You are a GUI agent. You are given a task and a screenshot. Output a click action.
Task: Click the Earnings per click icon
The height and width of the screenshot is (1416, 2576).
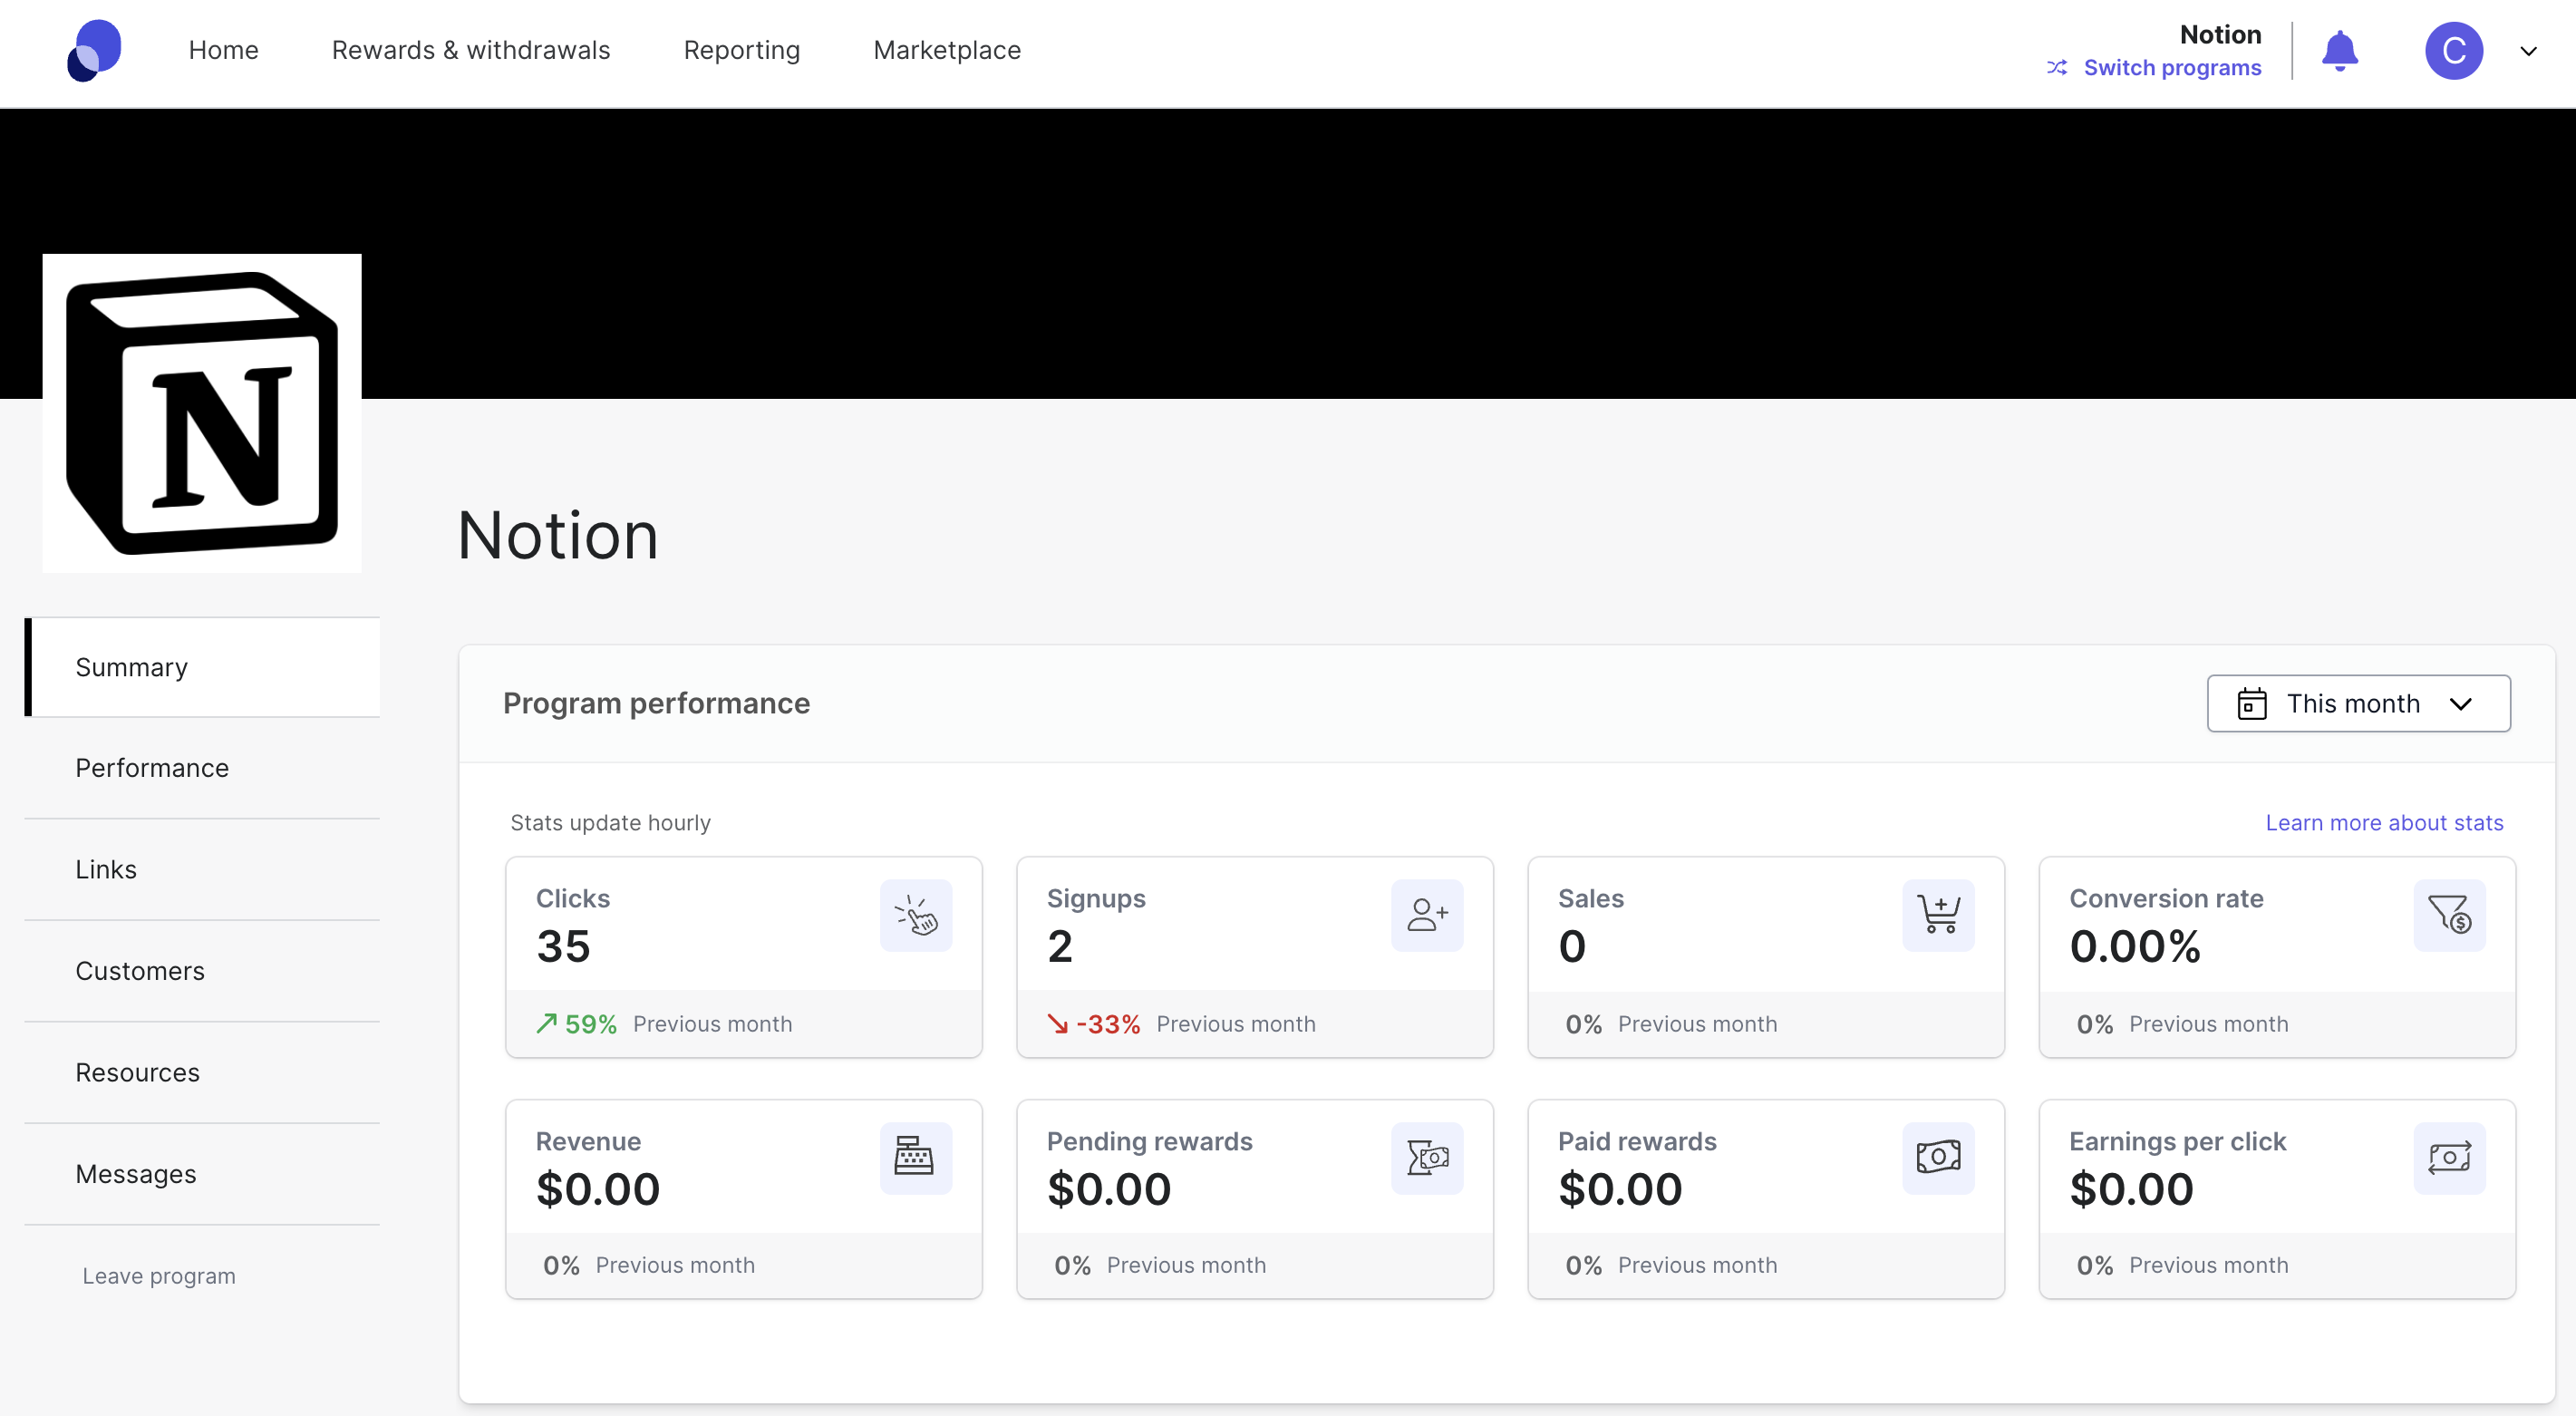click(2449, 1157)
